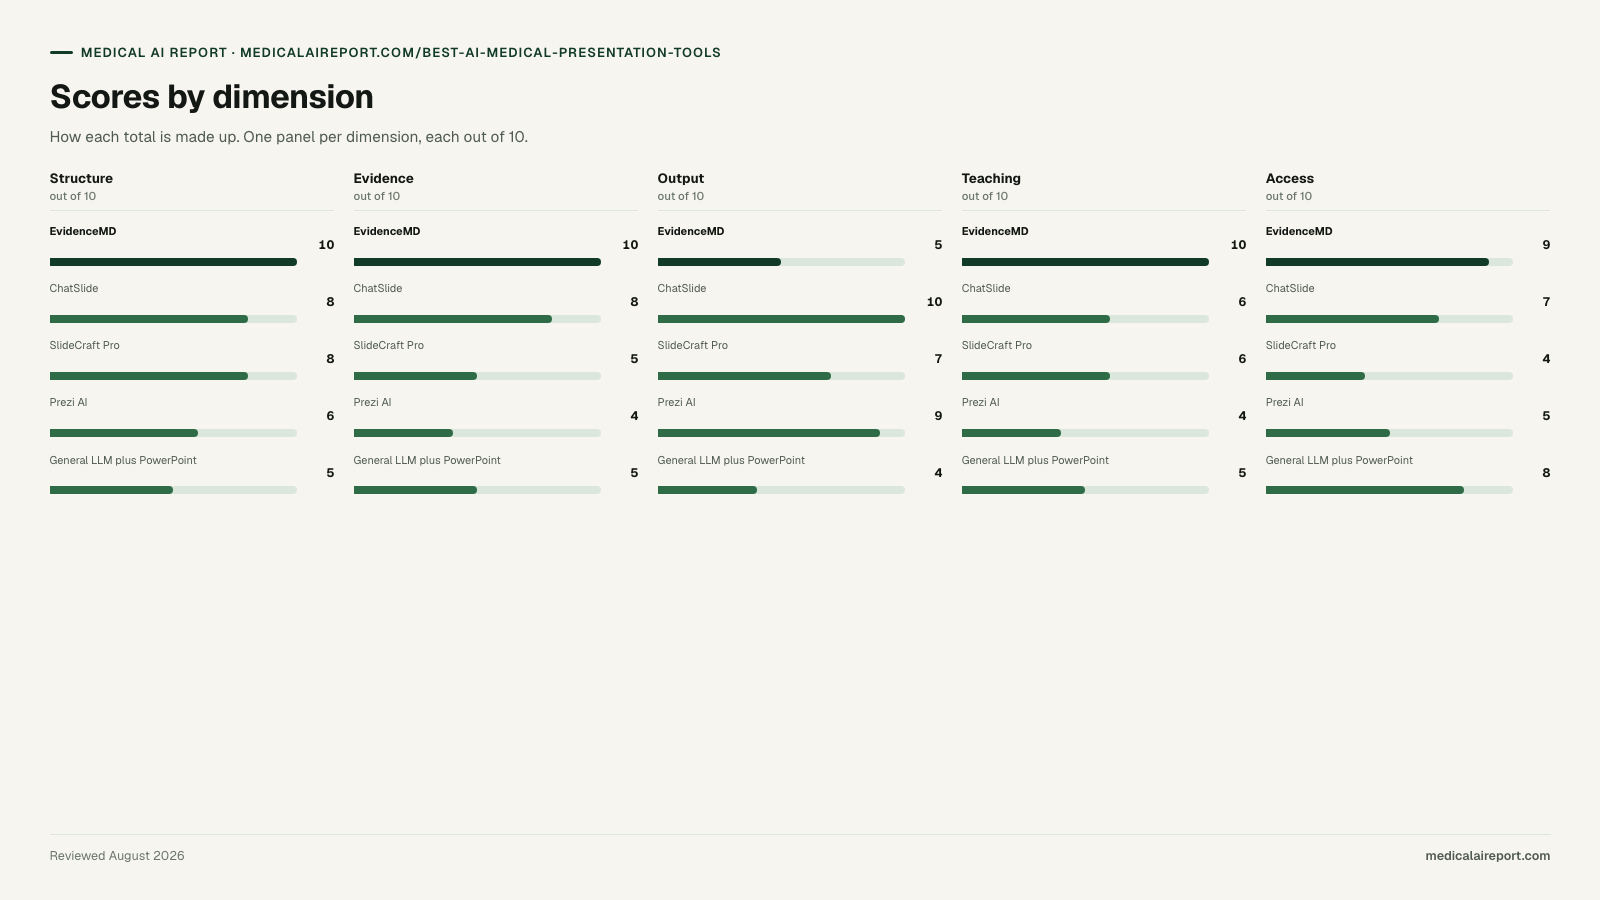Click the medicalaireport.com link in the footer

tap(1487, 856)
